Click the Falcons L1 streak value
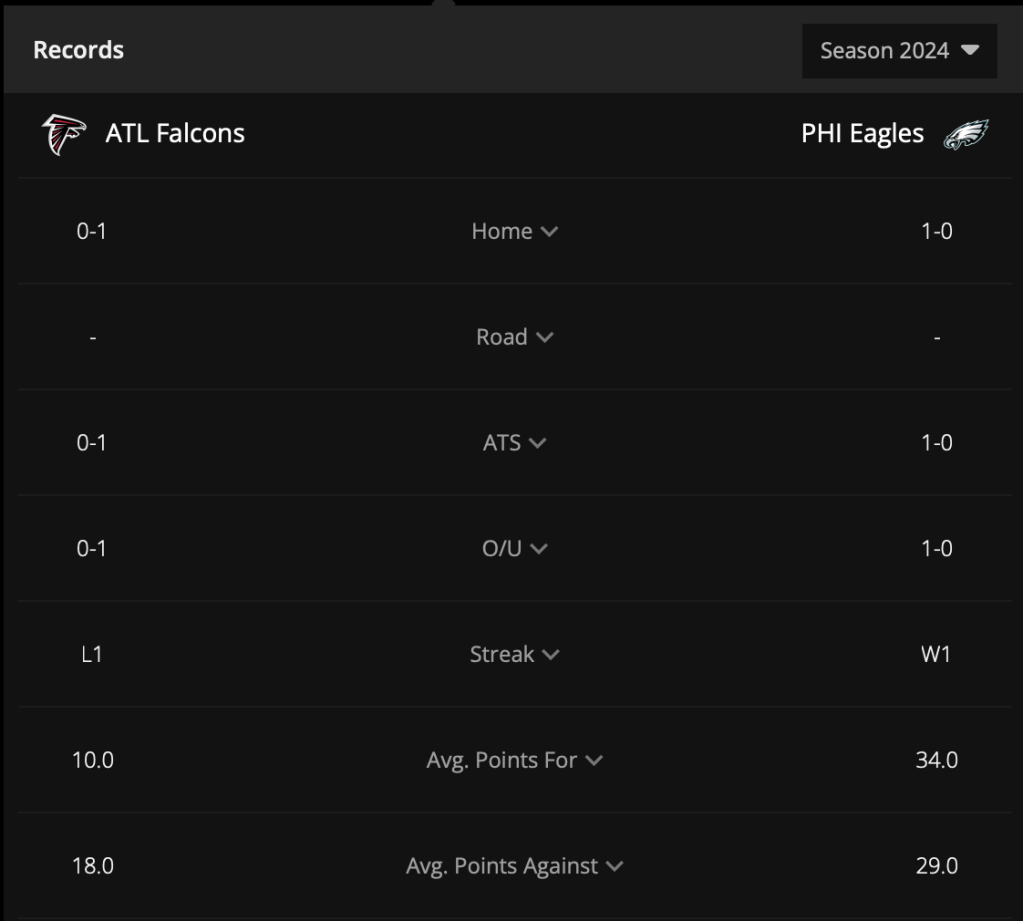This screenshot has height=921, width=1023. pos(92,654)
